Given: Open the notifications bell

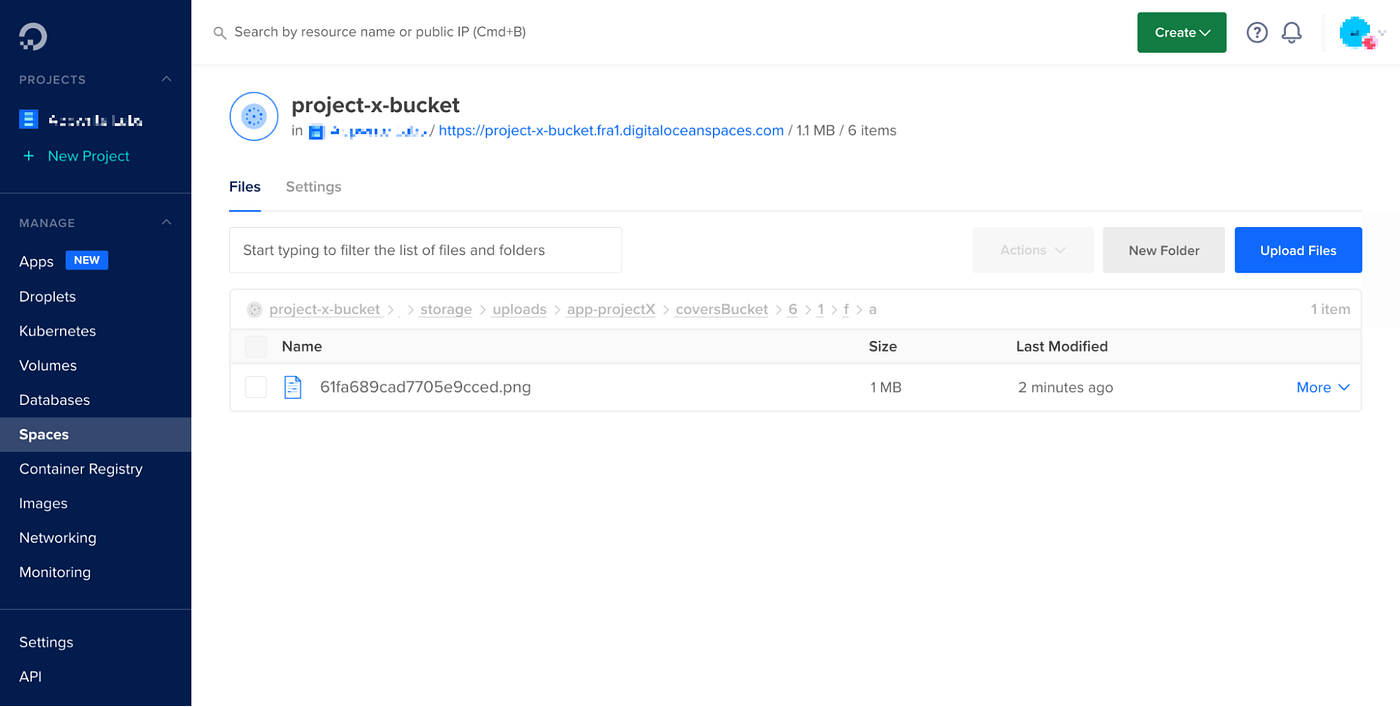Looking at the screenshot, I should [x=1291, y=31].
